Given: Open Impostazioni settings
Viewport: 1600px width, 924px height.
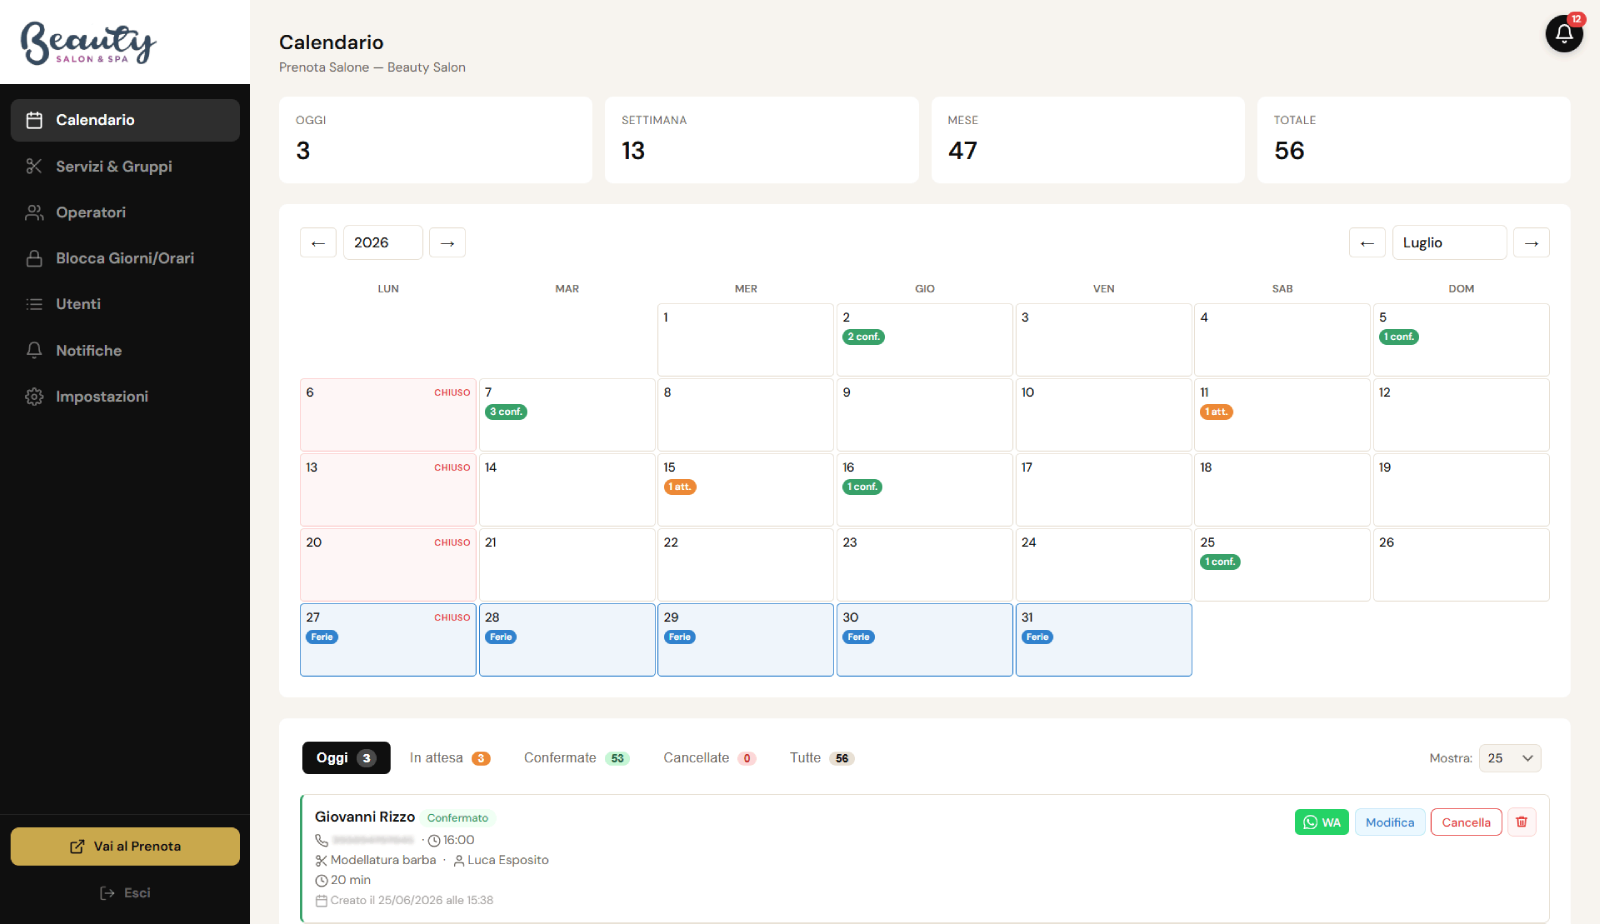Looking at the screenshot, I should (x=125, y=396).
